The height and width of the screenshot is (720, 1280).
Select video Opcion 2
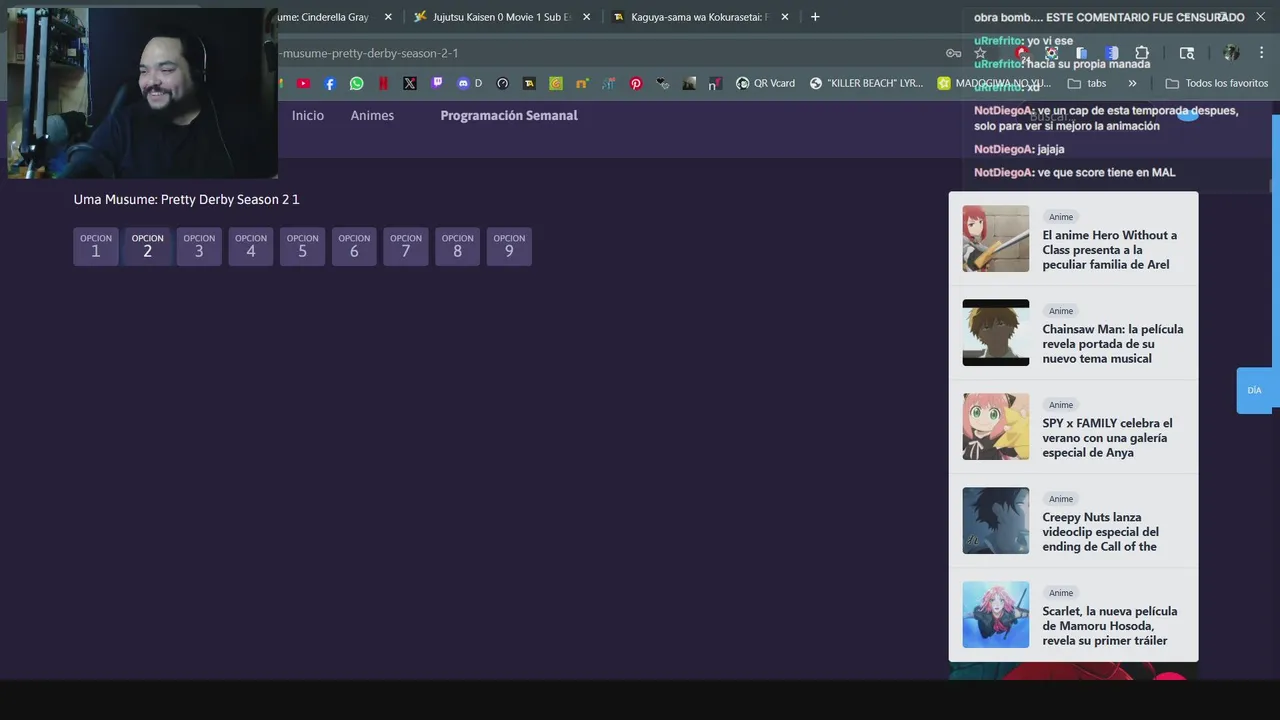pos(147,247)
